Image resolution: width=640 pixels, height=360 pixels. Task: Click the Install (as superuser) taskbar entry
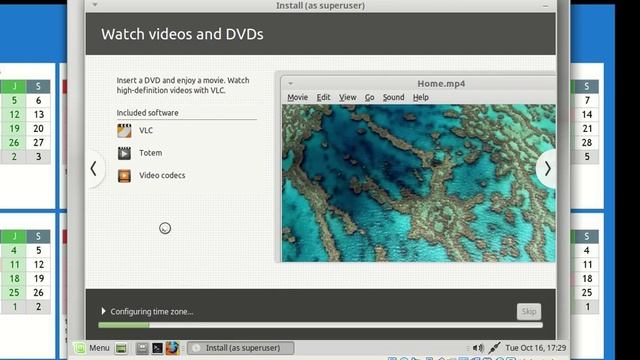[240, 348]
